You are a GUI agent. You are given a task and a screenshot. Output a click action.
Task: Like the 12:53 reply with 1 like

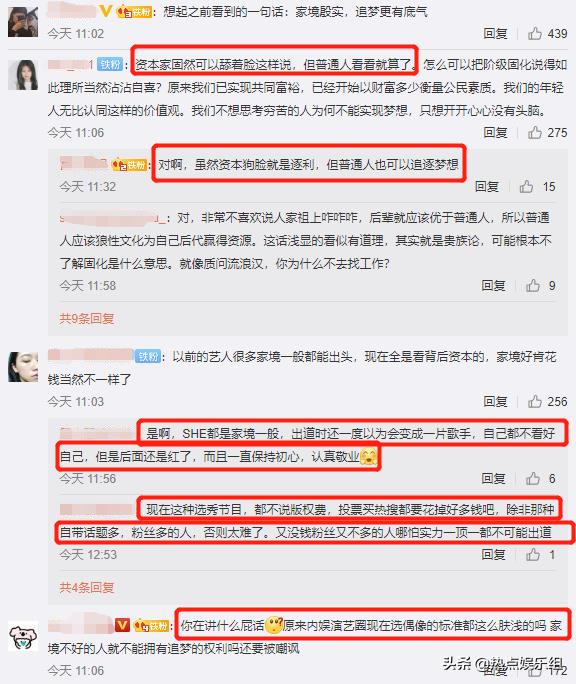(x=533, y=554)
